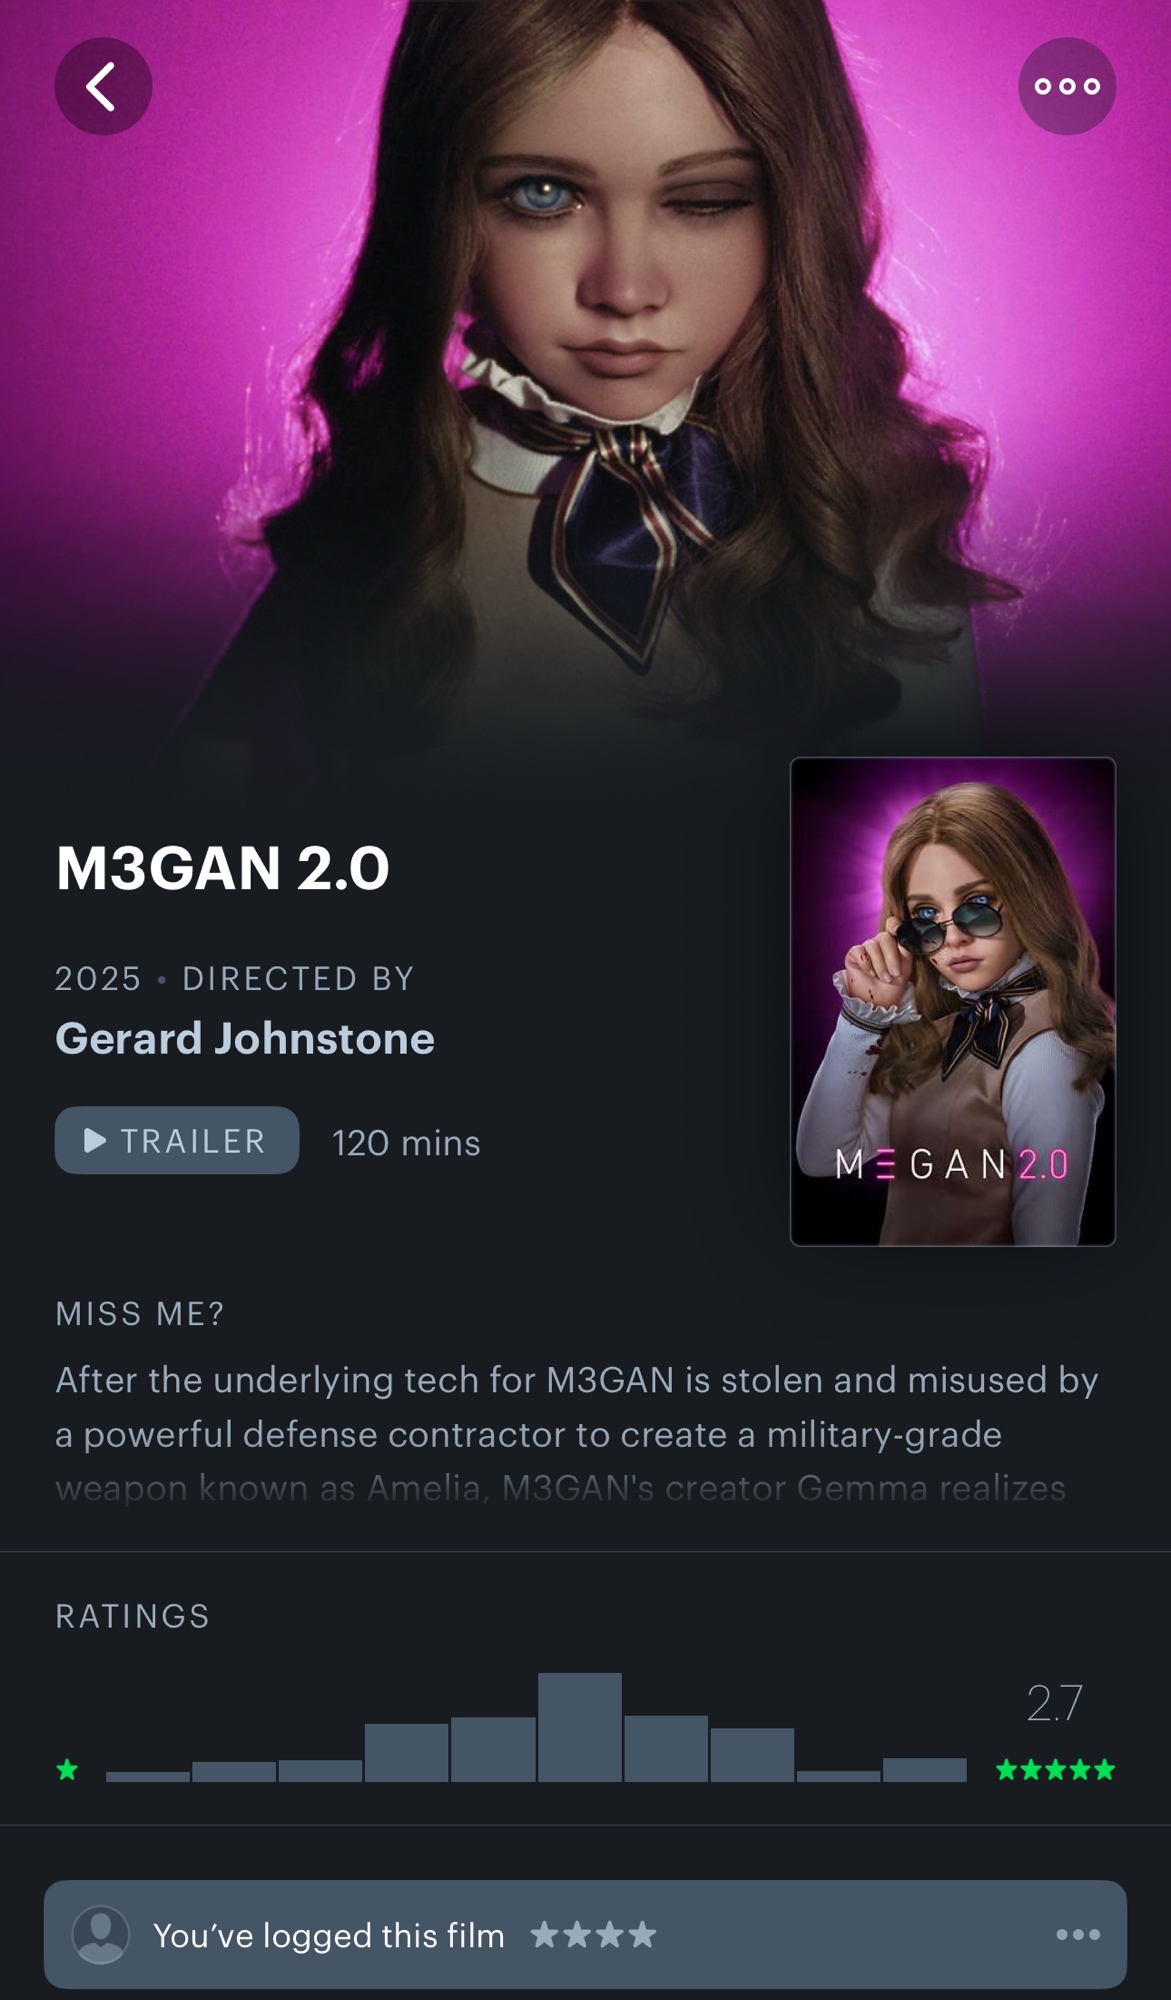Play the M3GAN 2.0 trailer
Image resolution: width=1171 pixels, height=2000 pixels.
coord(177,1140)
